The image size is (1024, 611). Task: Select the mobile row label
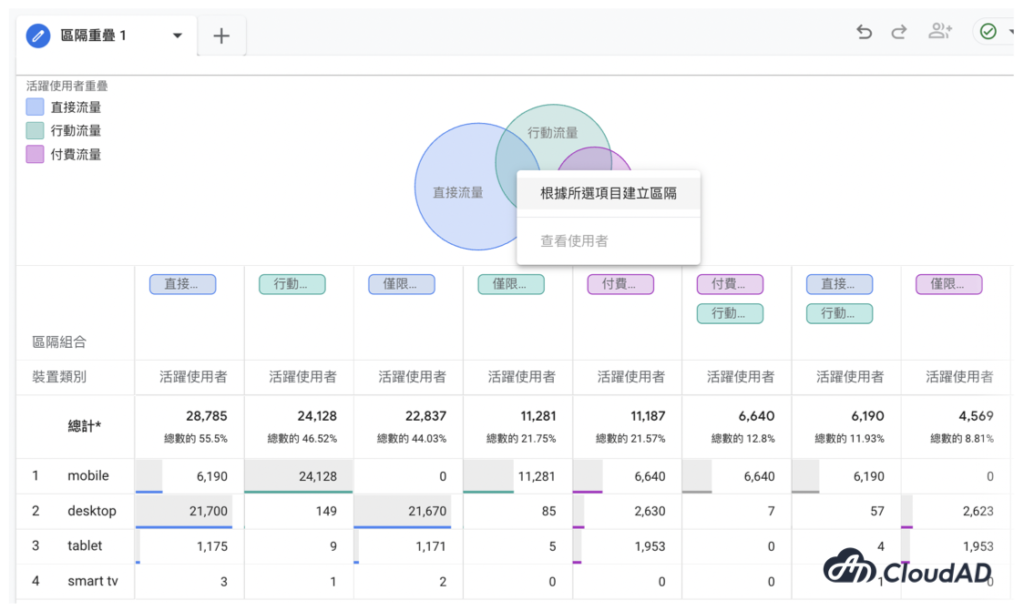[x=88, y=476]
